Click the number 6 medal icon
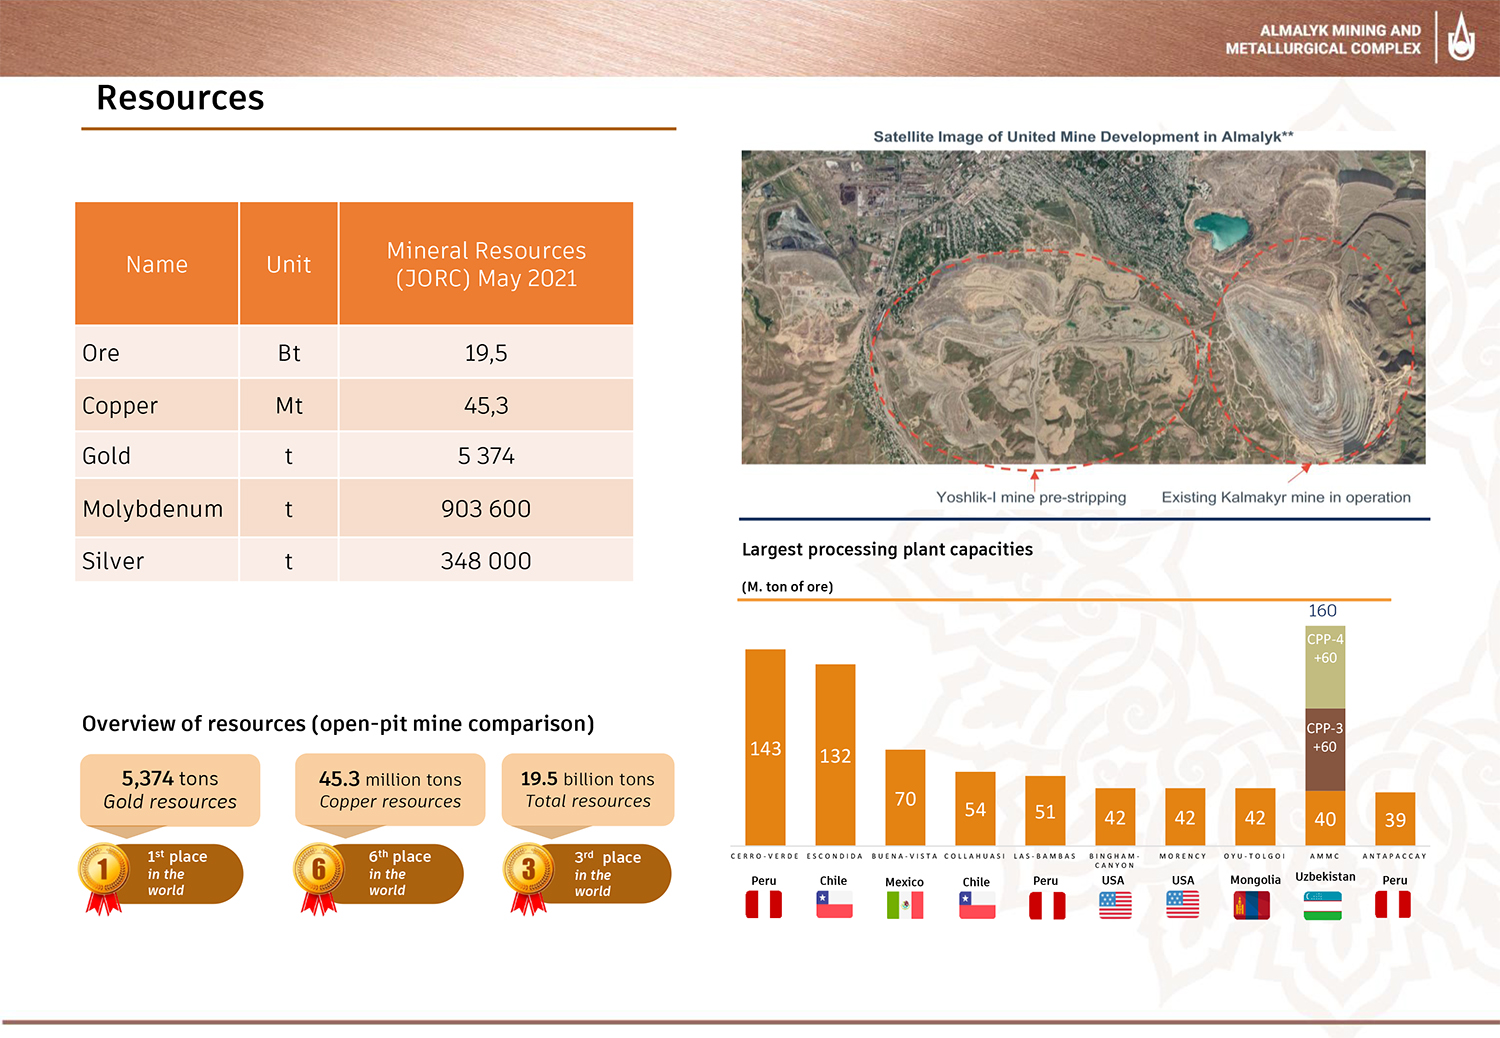 [318, 869]
